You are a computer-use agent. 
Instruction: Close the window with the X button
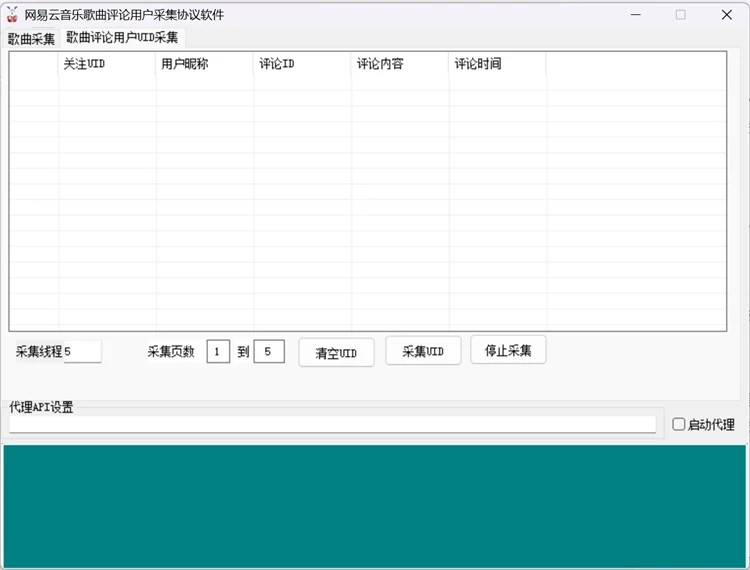click(x=727, y=15)
